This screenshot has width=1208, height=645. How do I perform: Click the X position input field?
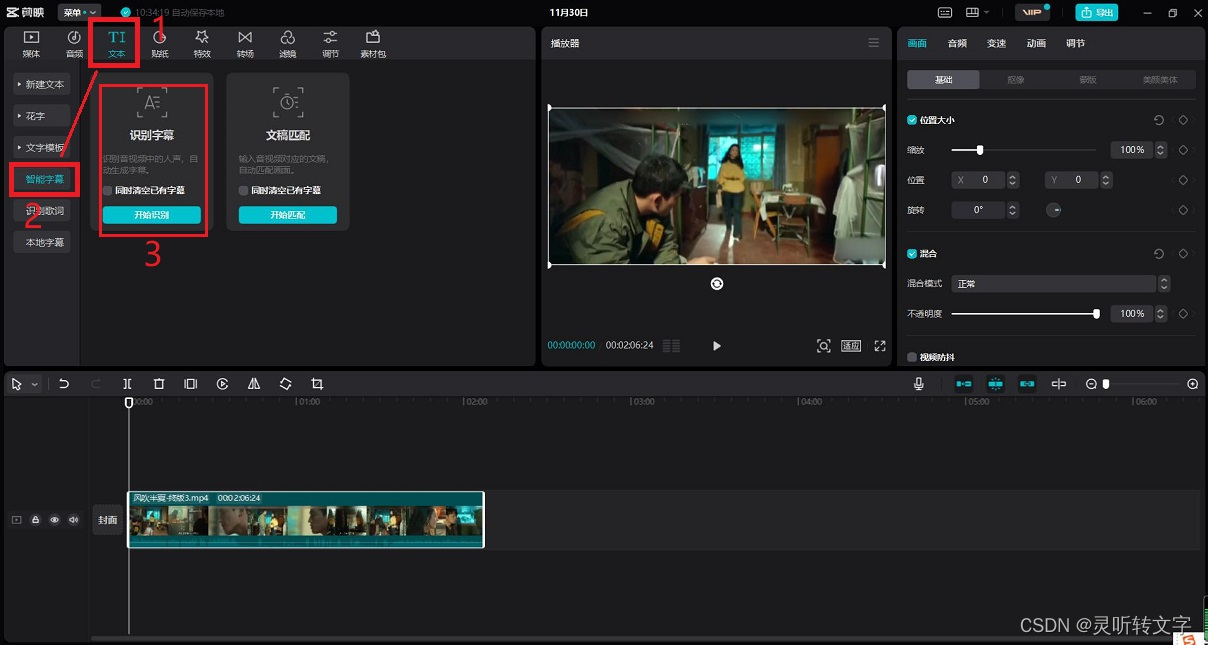[x=979, y=180]
